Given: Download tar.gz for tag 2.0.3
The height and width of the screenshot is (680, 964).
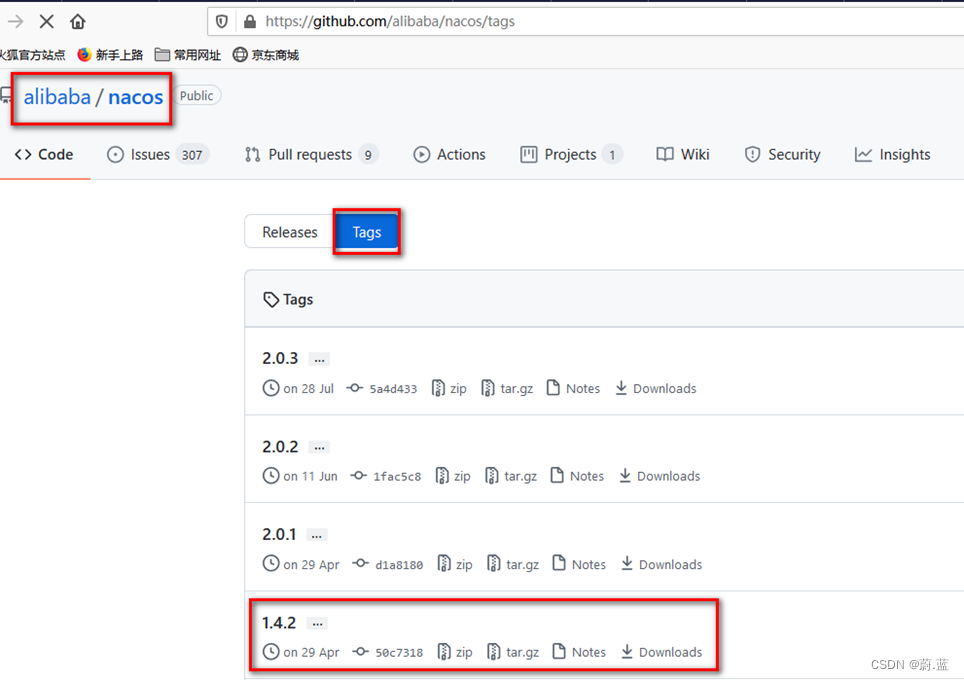Looking at the screenshot, I should pos(507,389).
